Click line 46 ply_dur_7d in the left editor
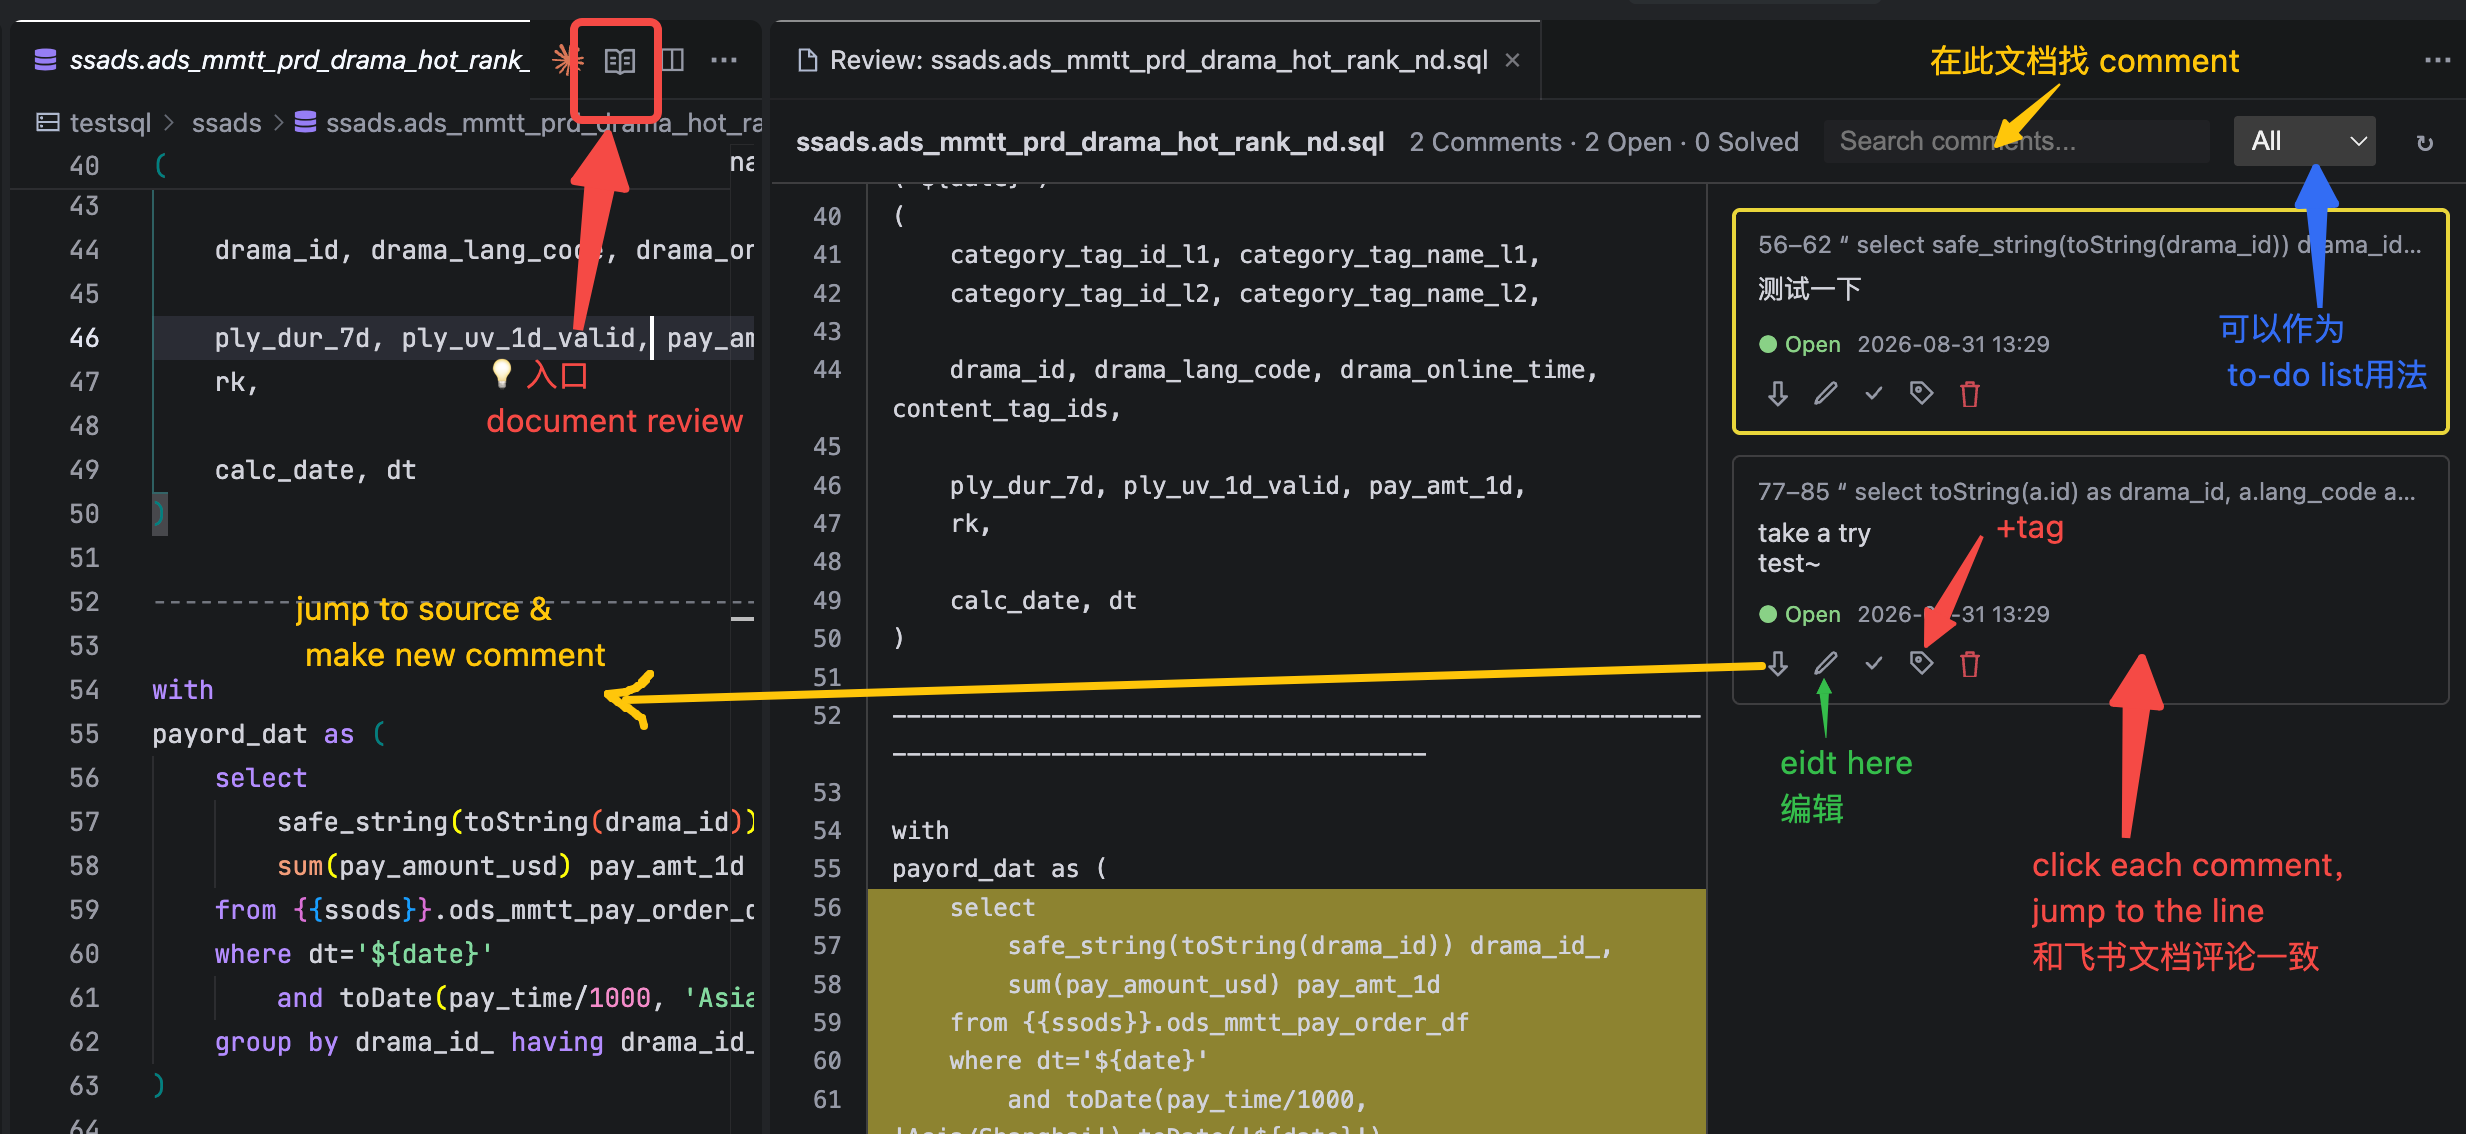2466x1134 pixels. pos(292,338)
